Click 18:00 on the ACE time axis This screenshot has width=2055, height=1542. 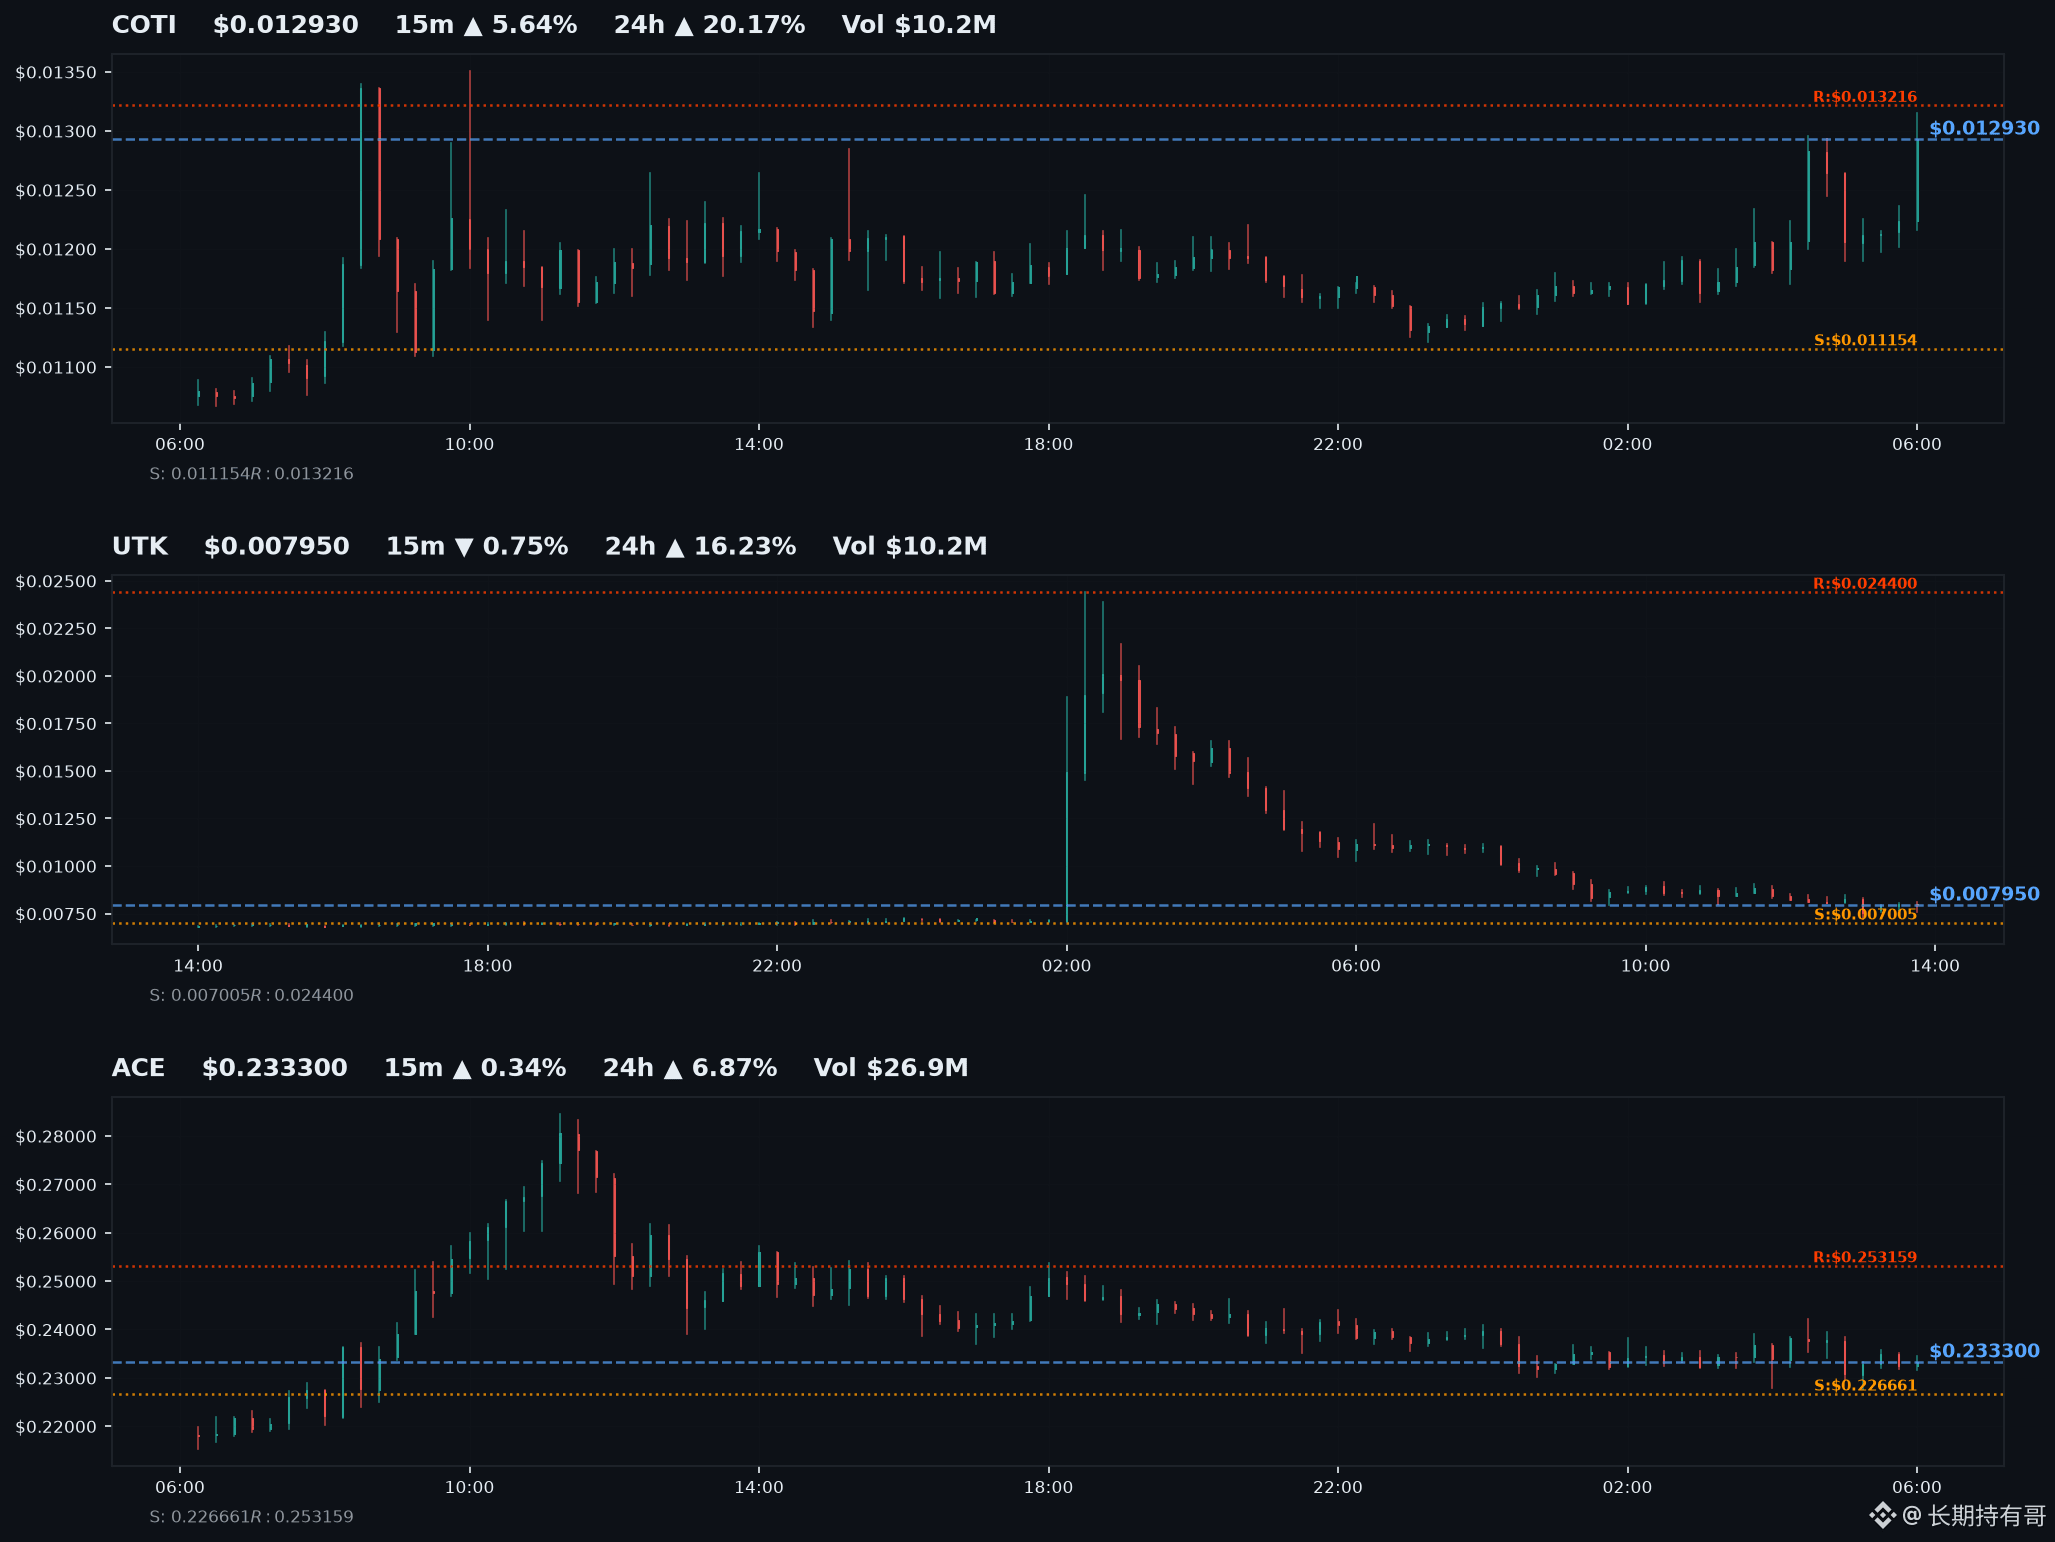1048,1488
